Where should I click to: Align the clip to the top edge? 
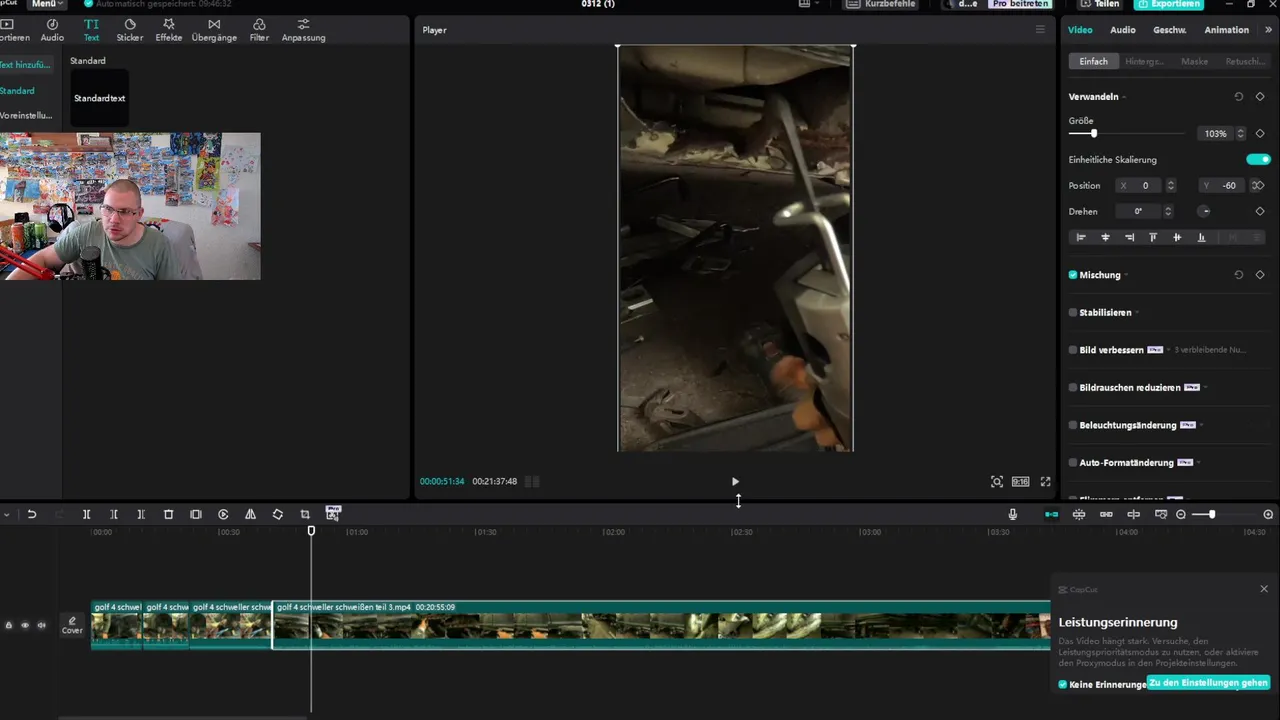coord(1153,237)
